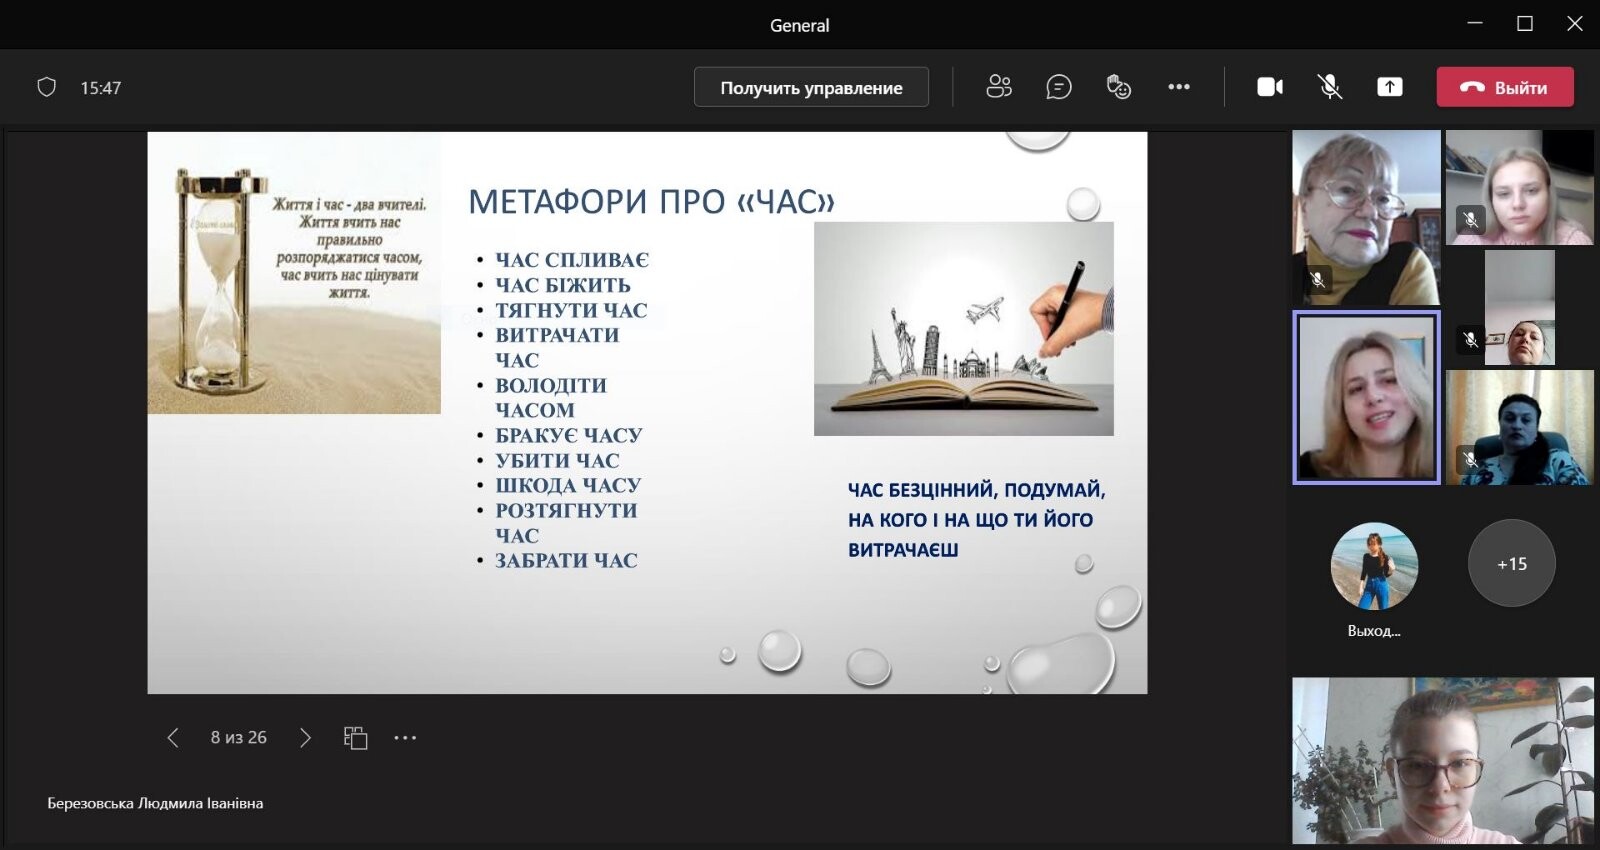Click the Выход... participant name label
Viewport: 1600px width, 850px height.
coord(1374,631)
